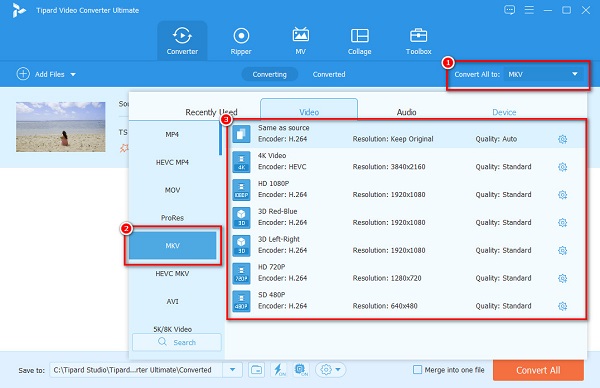Click the format Search field
Image resolution: width=600 pixels, height=388 pixels.
coord(177,342)
